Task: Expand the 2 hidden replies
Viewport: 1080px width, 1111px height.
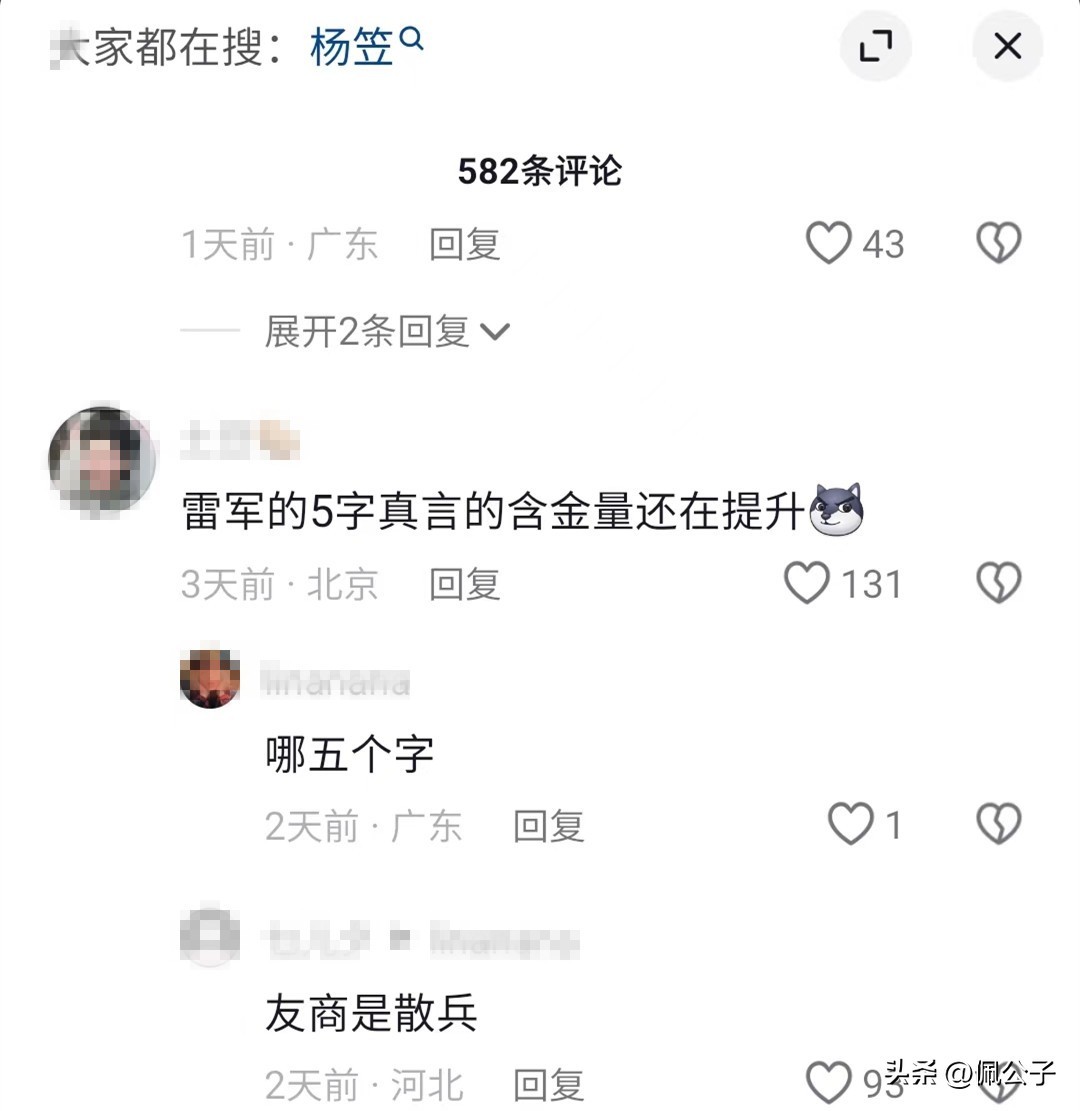Action: [x=366, y=332]
